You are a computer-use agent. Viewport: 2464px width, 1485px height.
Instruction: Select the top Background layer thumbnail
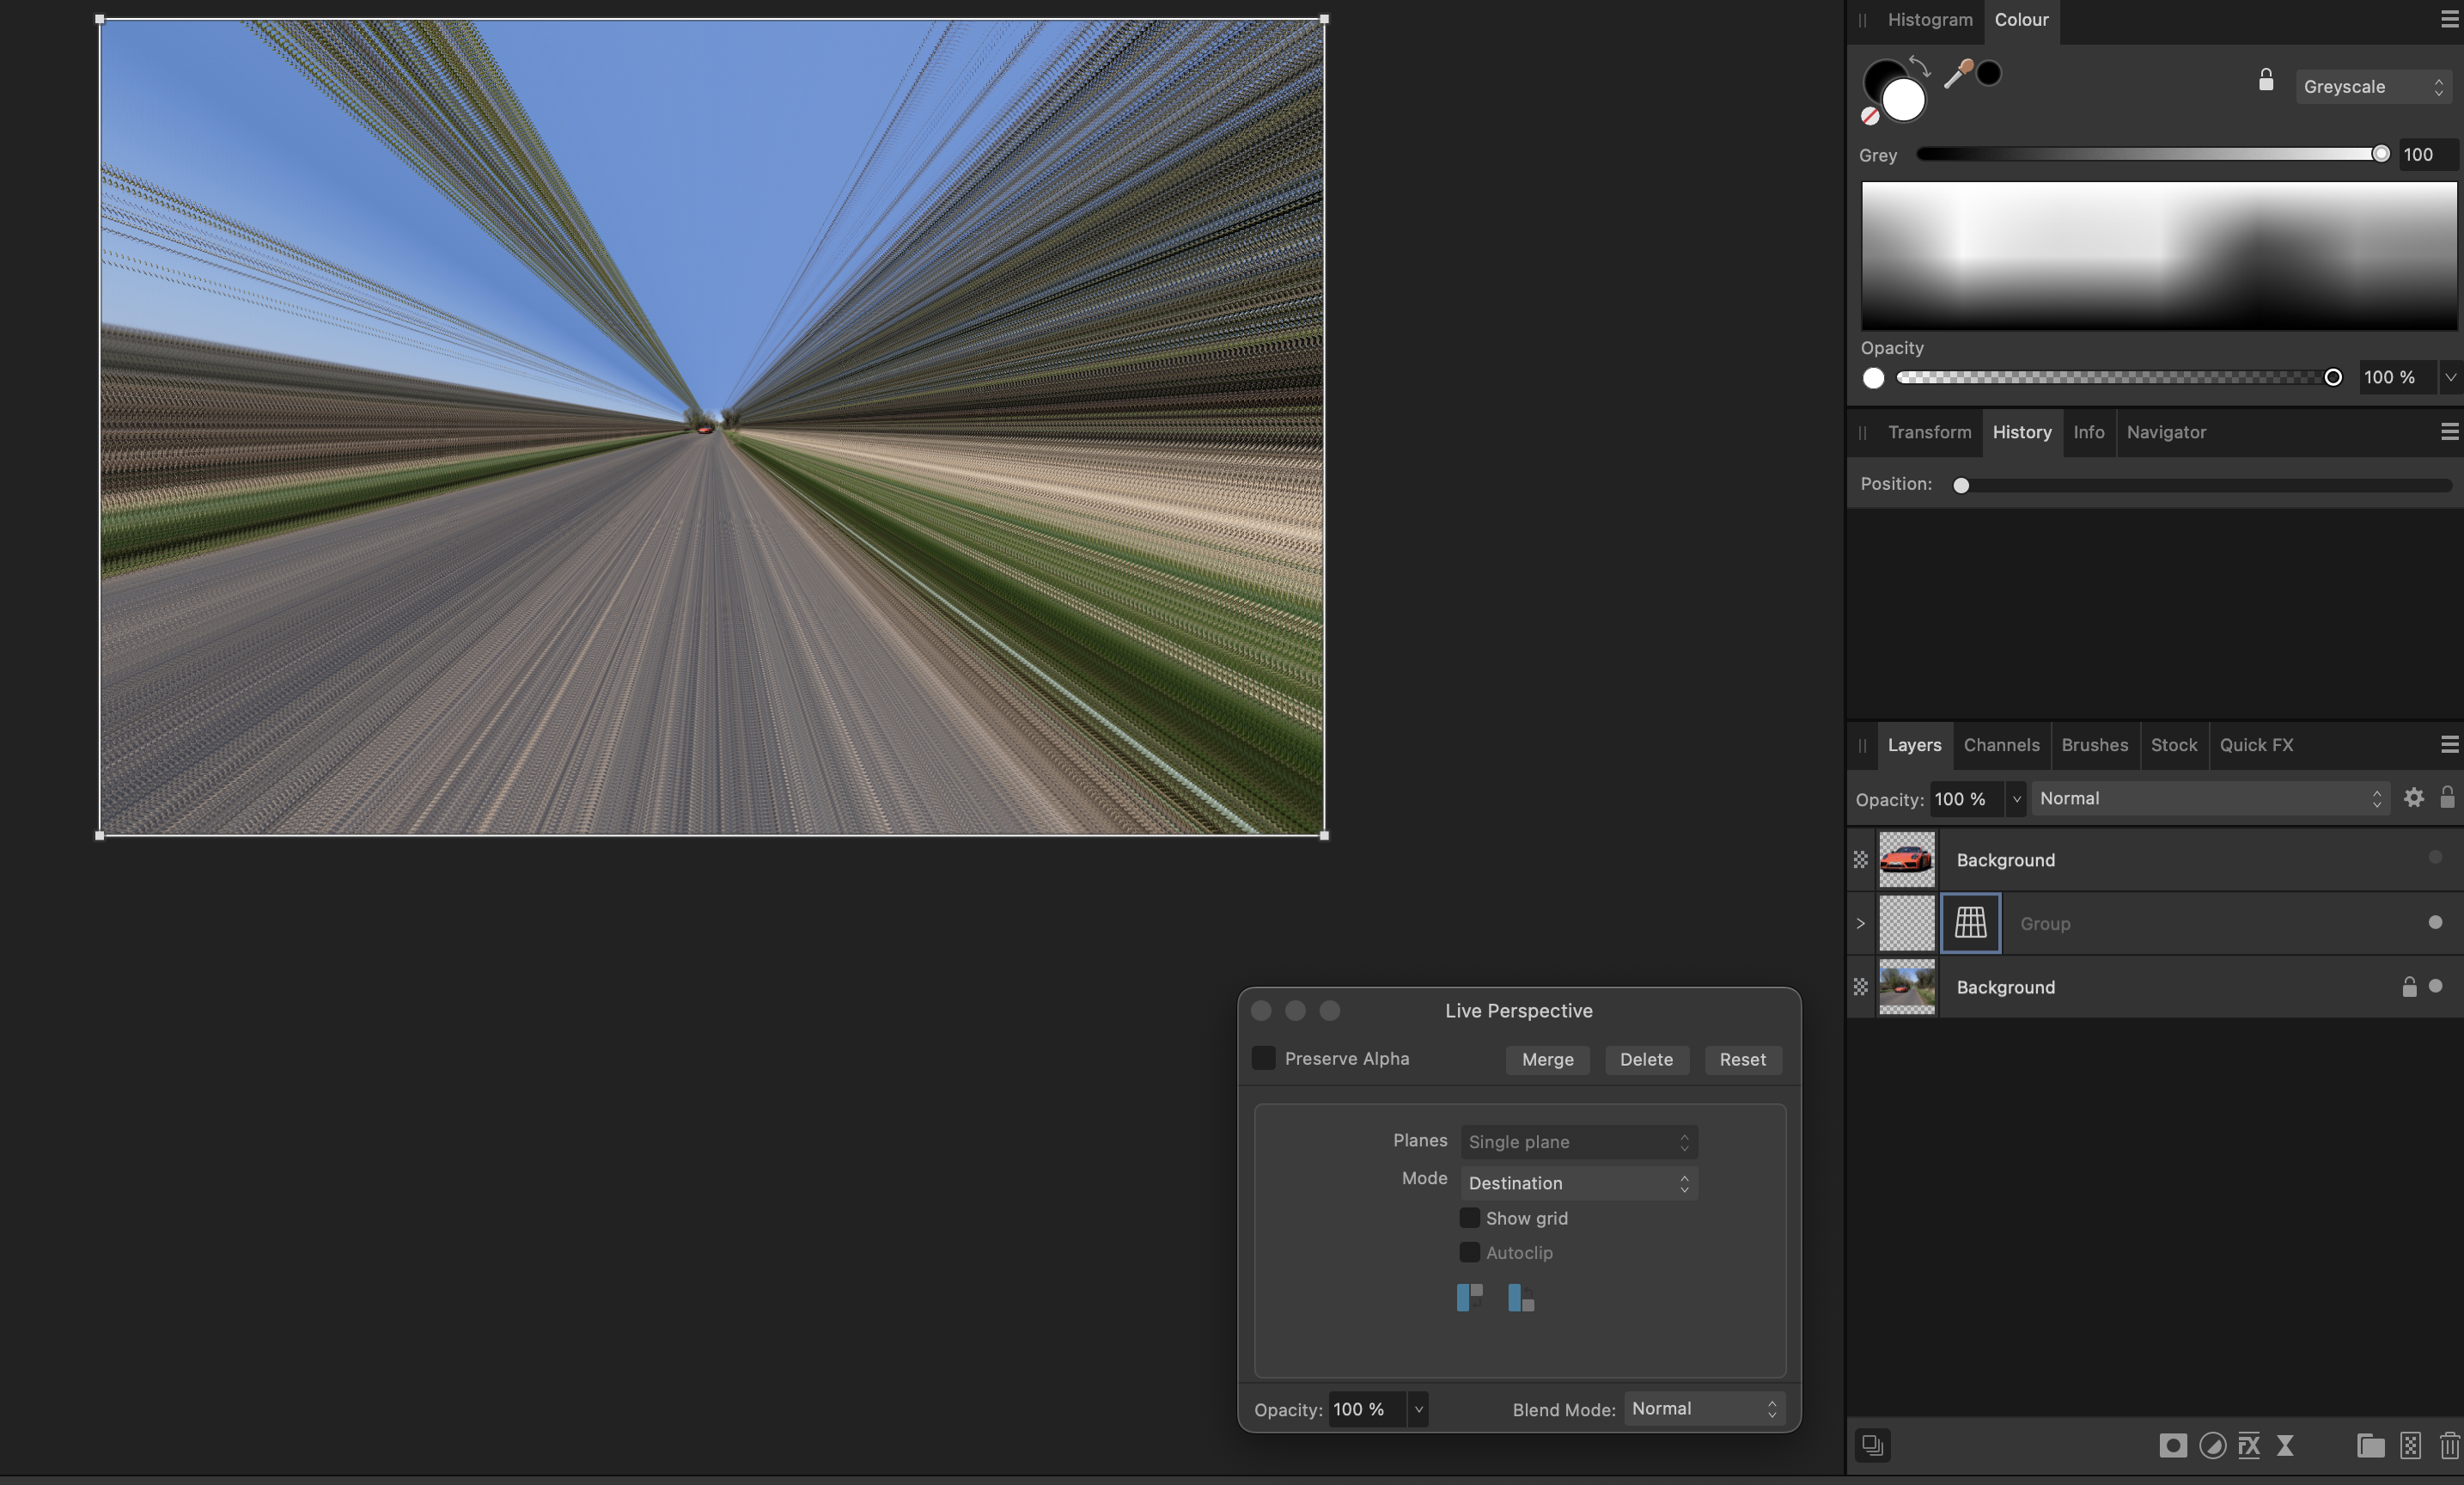1906,859
